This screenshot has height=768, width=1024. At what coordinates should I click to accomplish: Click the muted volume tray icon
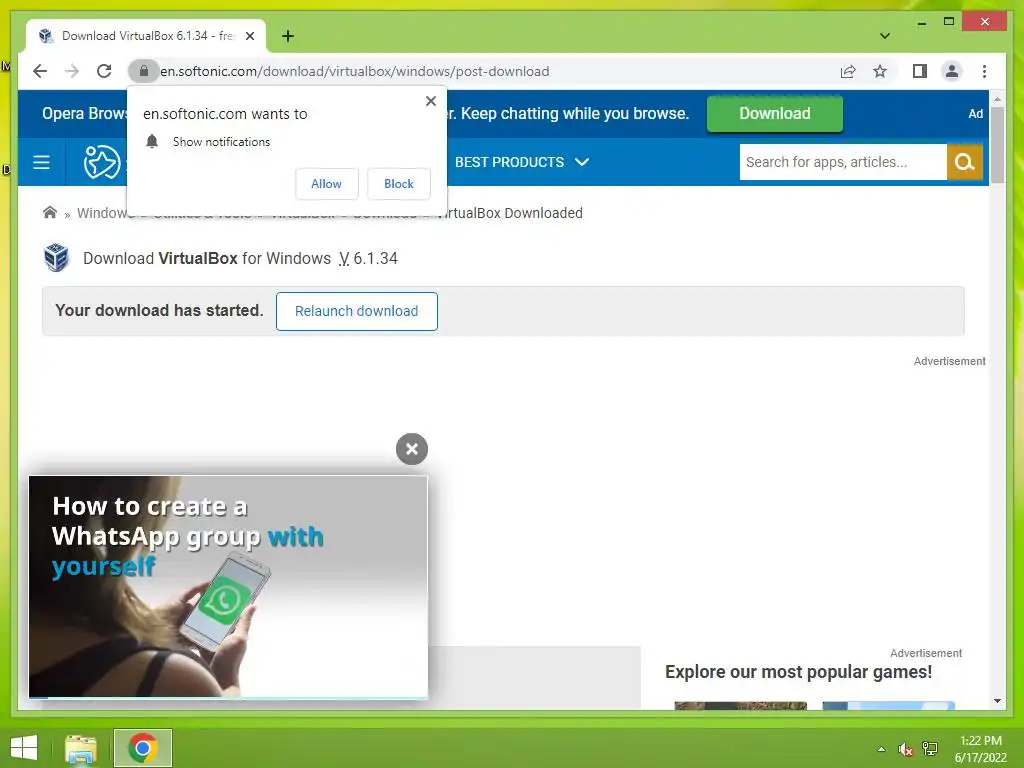905,749
